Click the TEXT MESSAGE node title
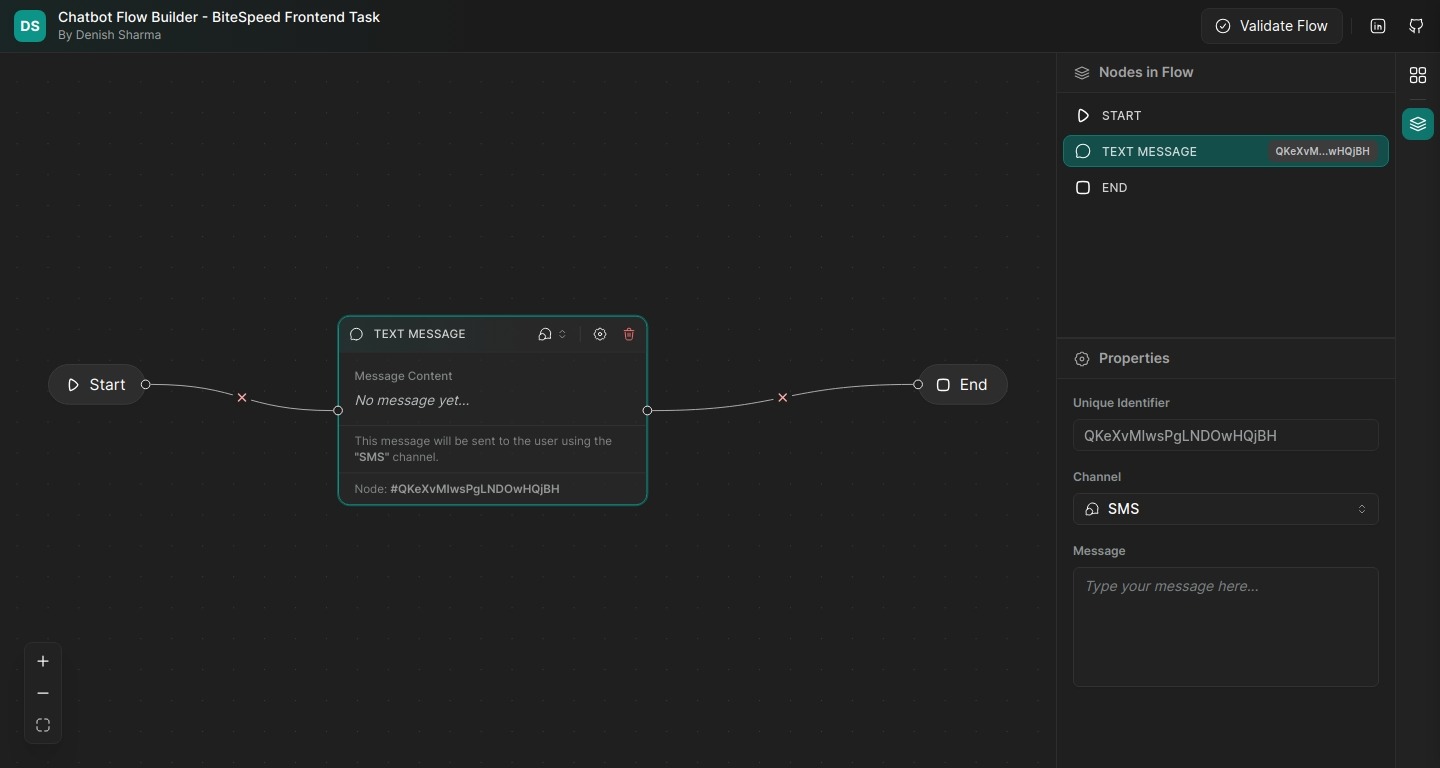This screenshot has width=1440, height=768. [x=420, y=334]
